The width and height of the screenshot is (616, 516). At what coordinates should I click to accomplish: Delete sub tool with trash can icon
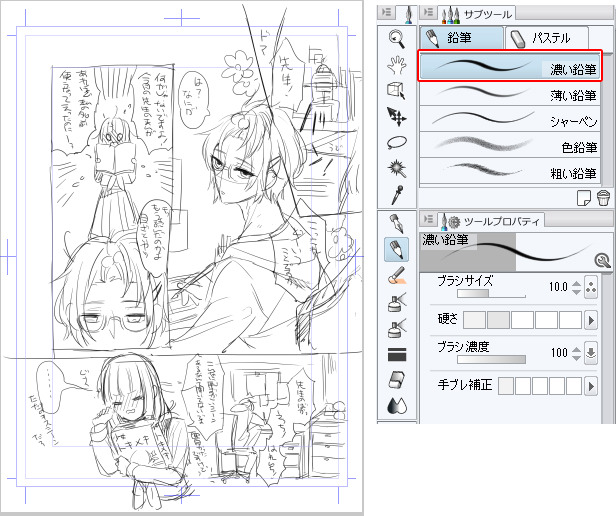pos(603,198)
